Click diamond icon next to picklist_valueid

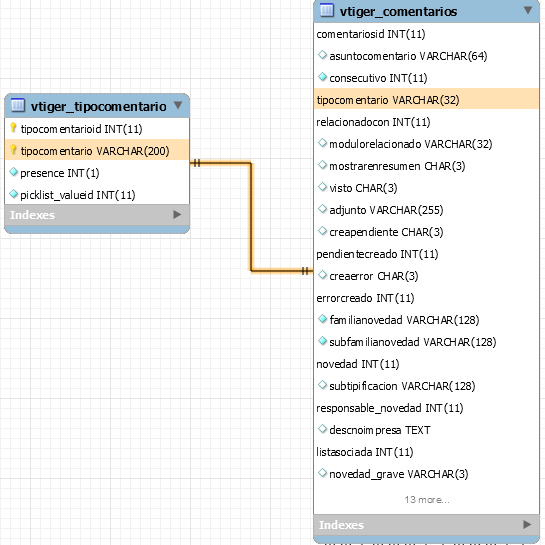coord(14,194)
